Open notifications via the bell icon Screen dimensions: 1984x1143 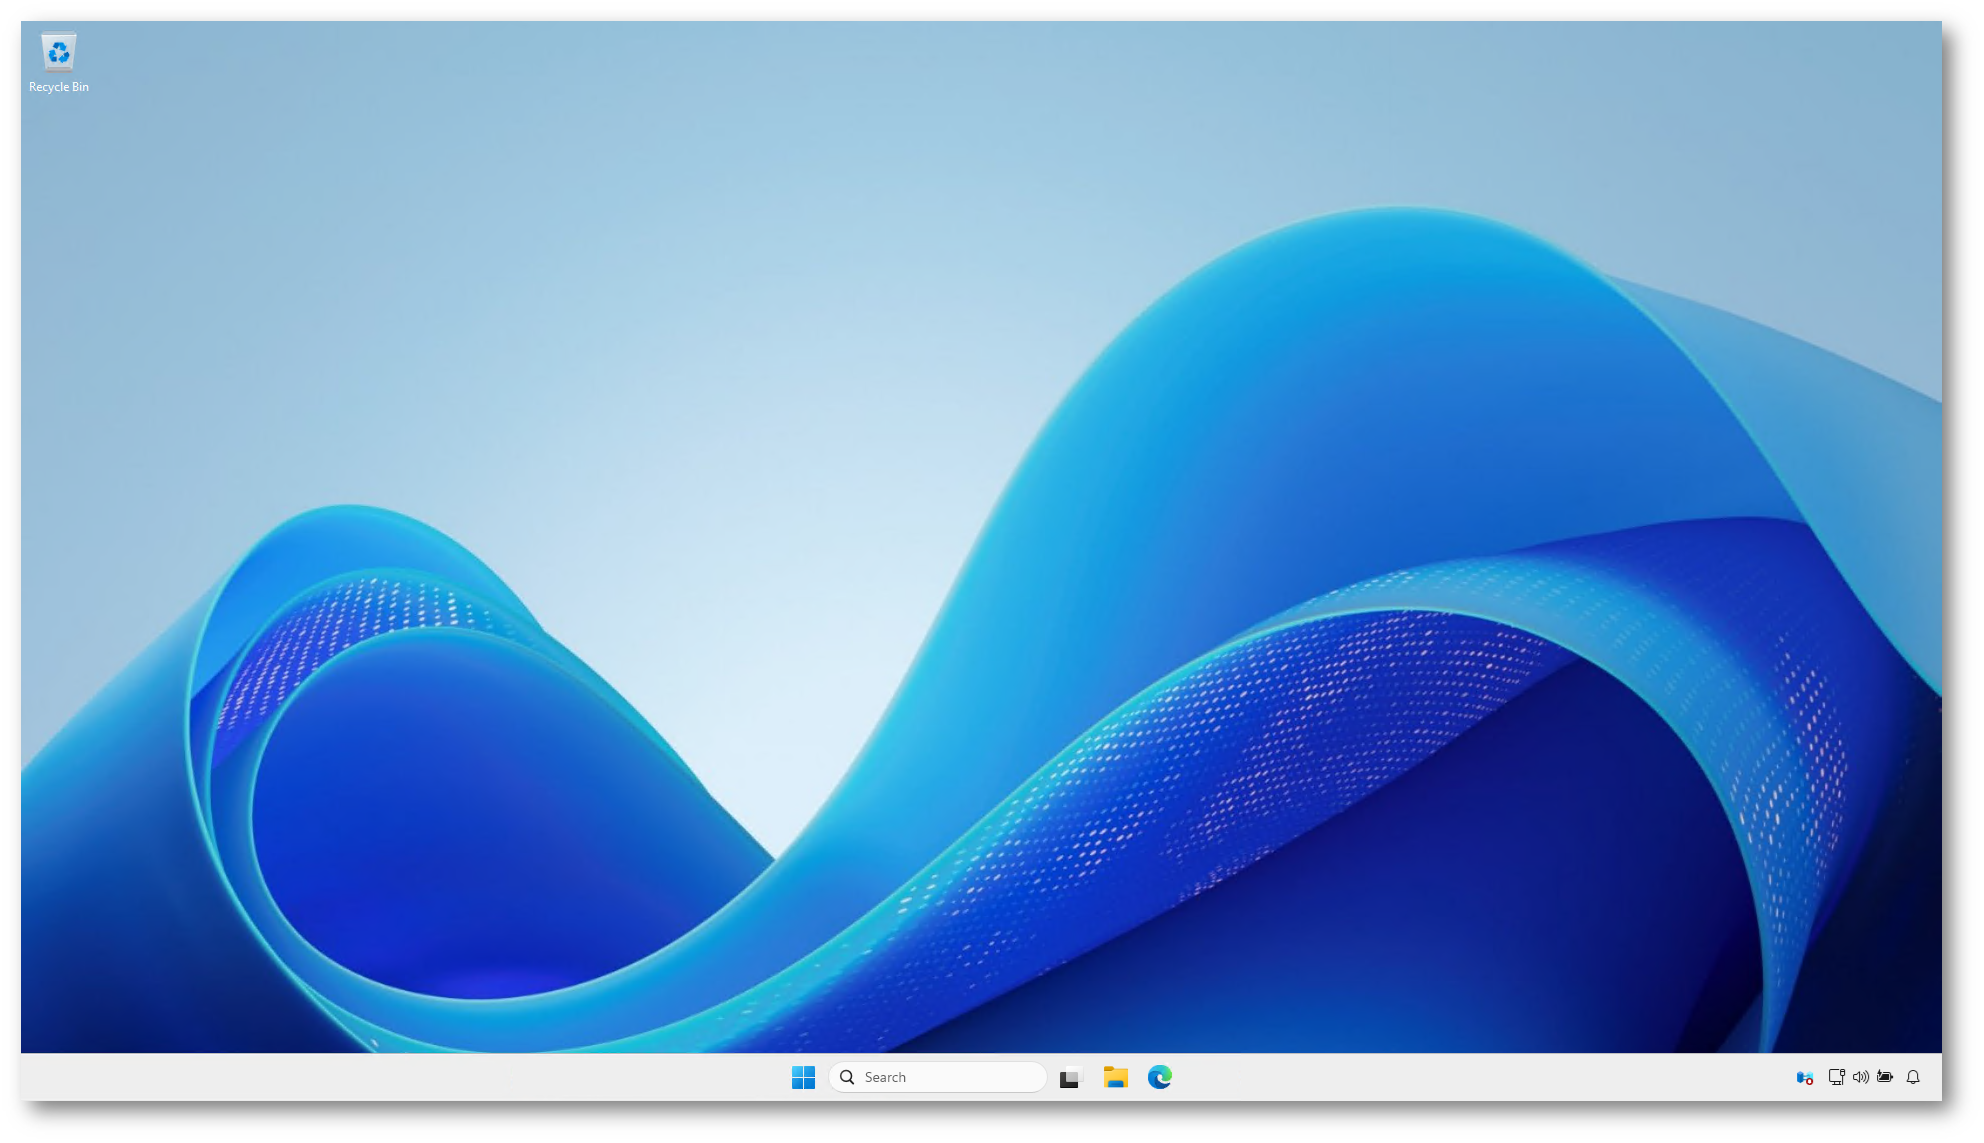pos(1913,1077)
